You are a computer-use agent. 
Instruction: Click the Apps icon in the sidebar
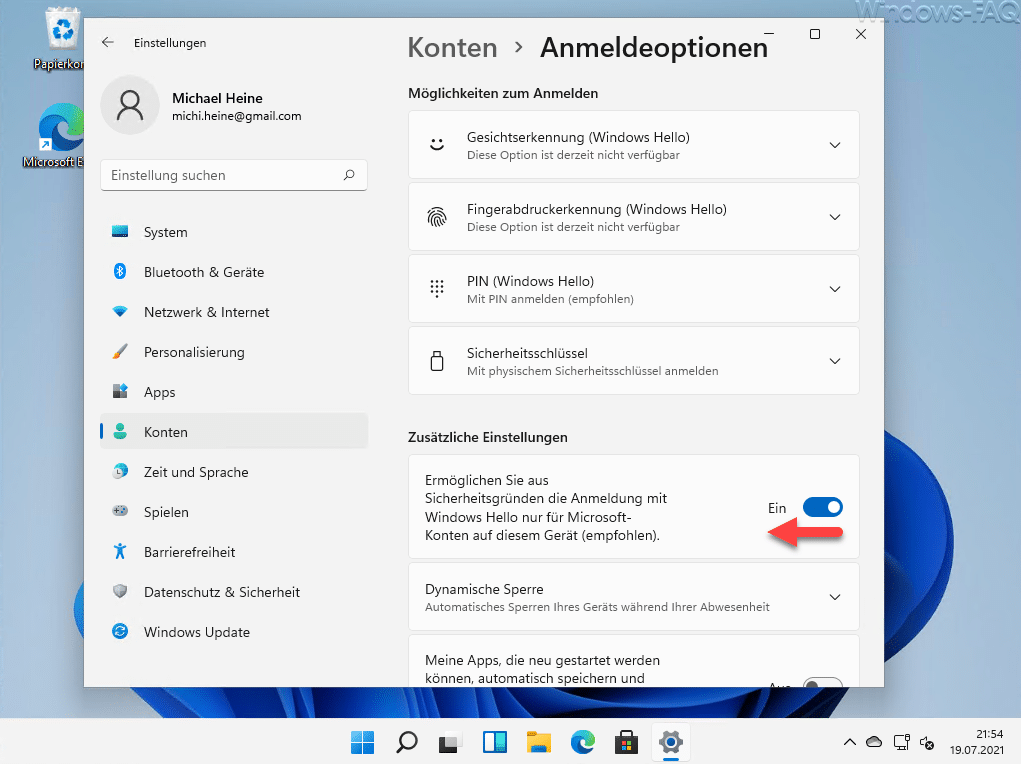[x=120, y=391]
